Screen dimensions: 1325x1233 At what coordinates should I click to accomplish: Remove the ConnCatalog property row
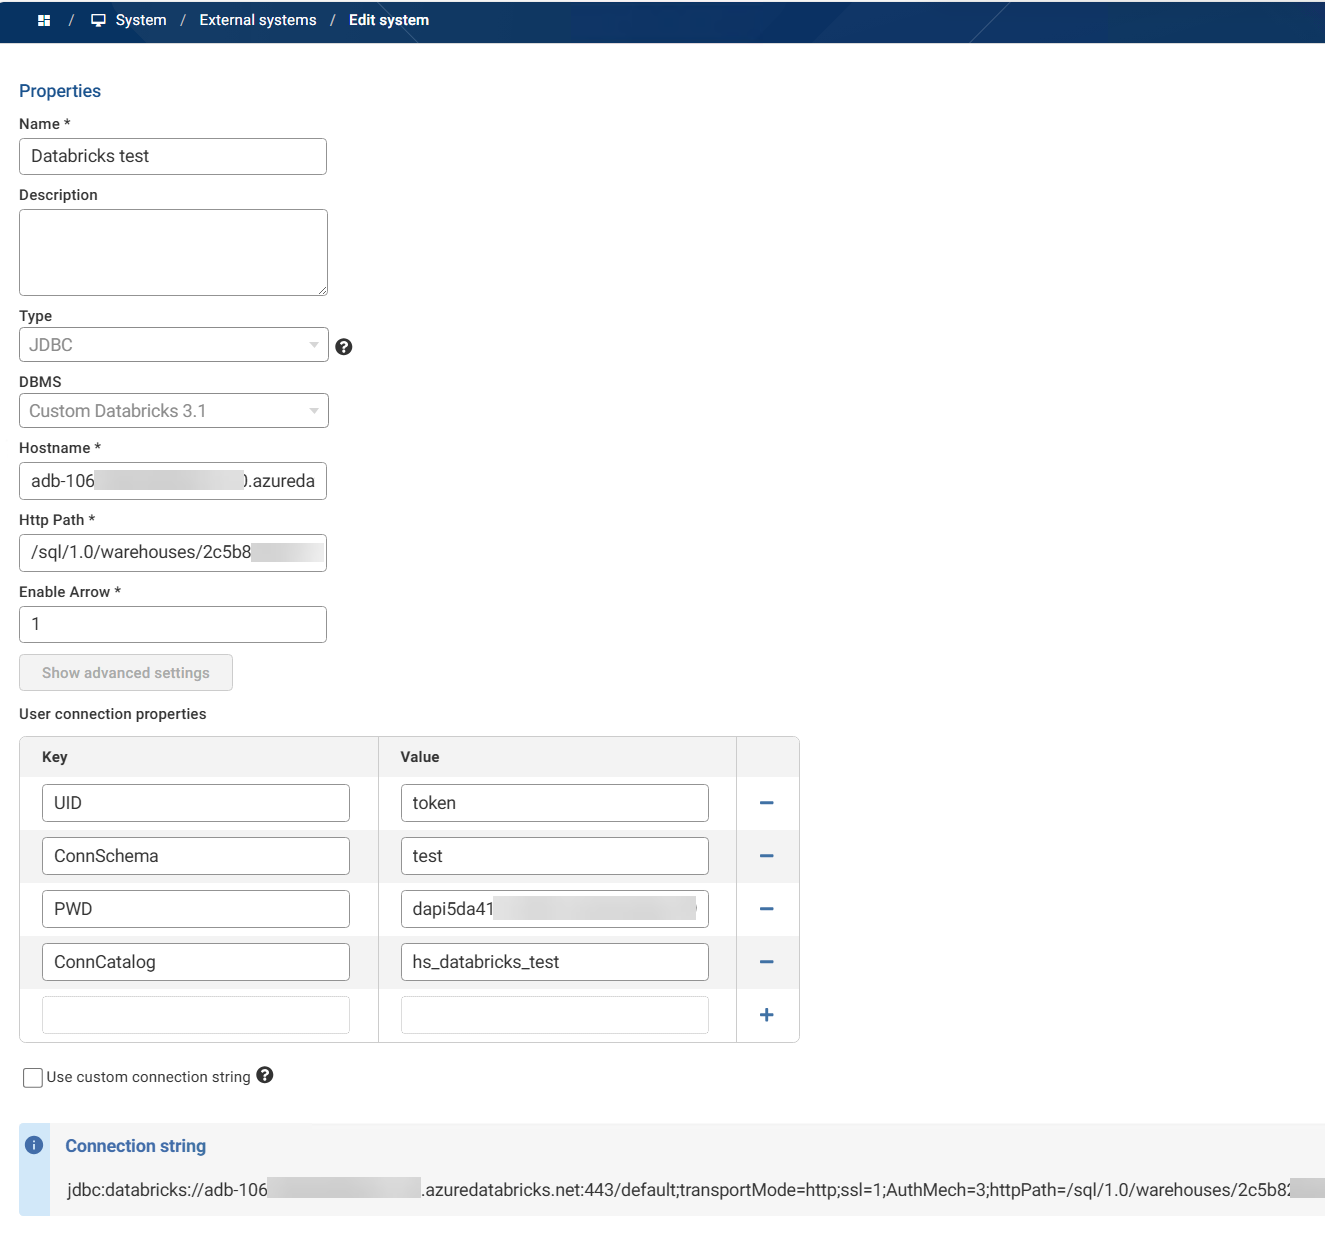pyautogui.click(x=767, y=962)
